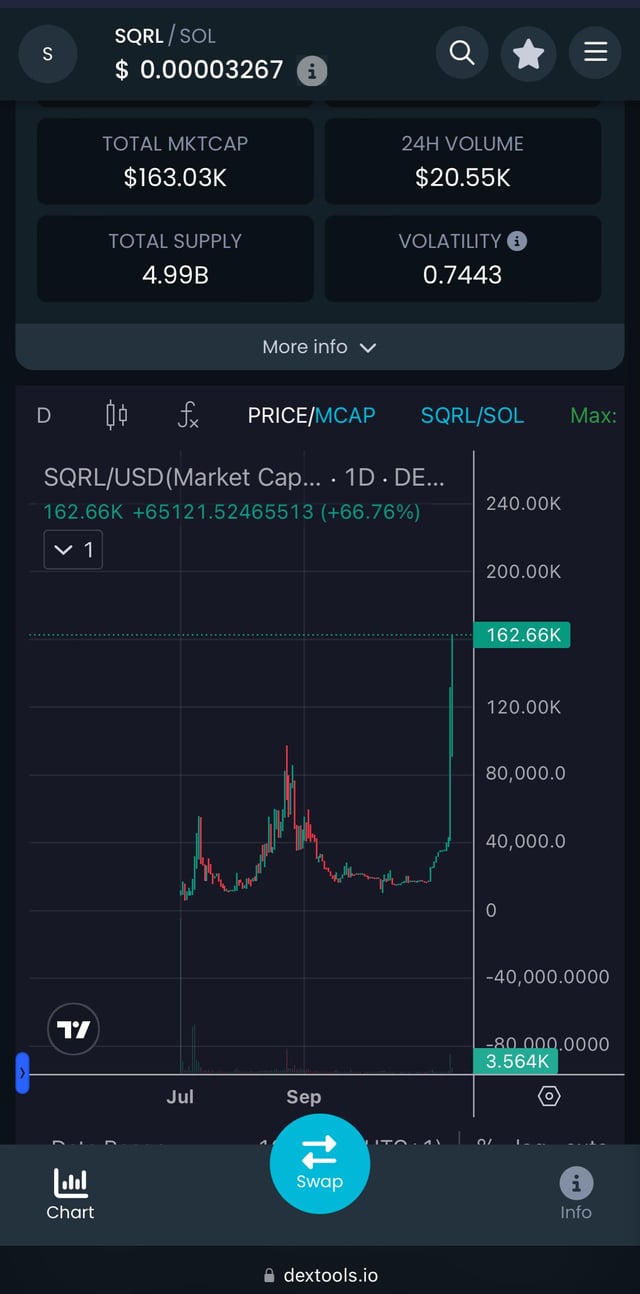Switch to the Info tab
This screenshot has width=640, height=1294.
point(575,1195)
